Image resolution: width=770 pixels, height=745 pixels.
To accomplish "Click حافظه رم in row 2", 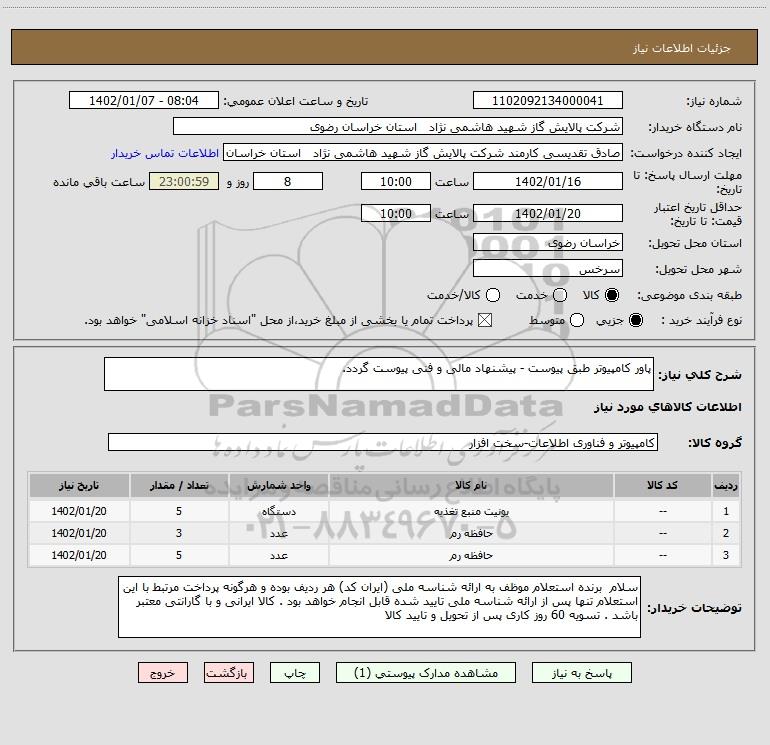I will point(471,533).
